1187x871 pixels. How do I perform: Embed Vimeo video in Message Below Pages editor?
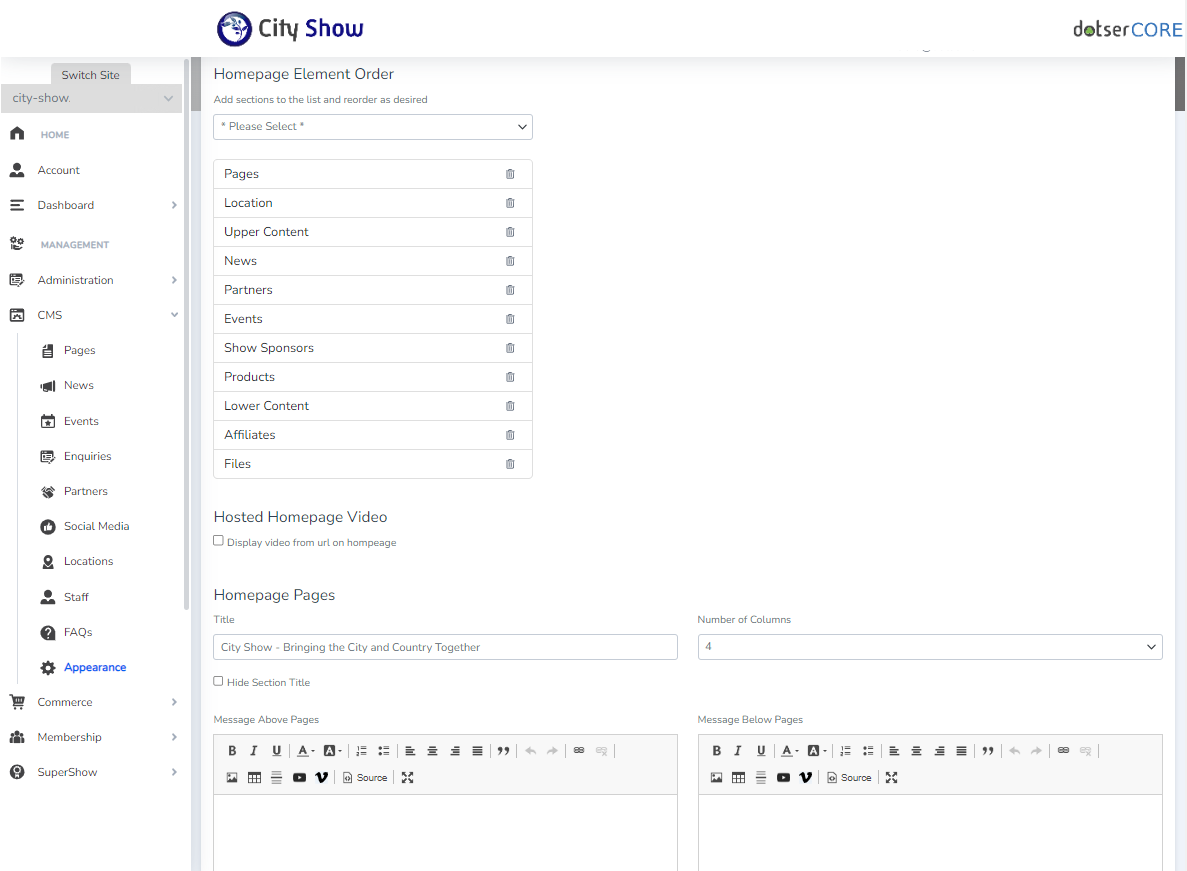(805, 778)
